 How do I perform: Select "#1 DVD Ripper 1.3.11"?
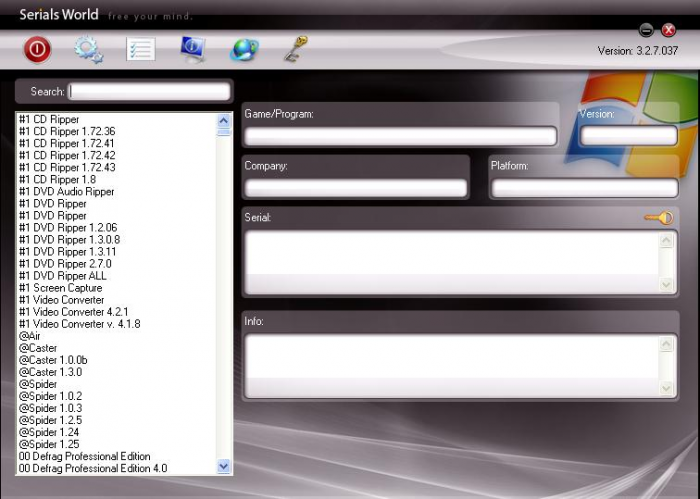67,252
